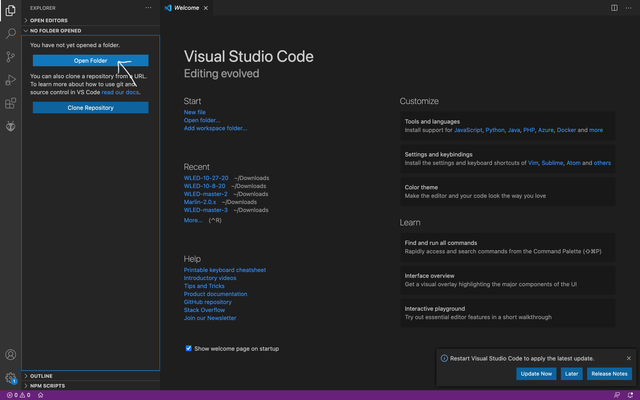This screenshot has width=640, height=400.
Task: Click the feedback icon in status bar
Action: point(617,395)
